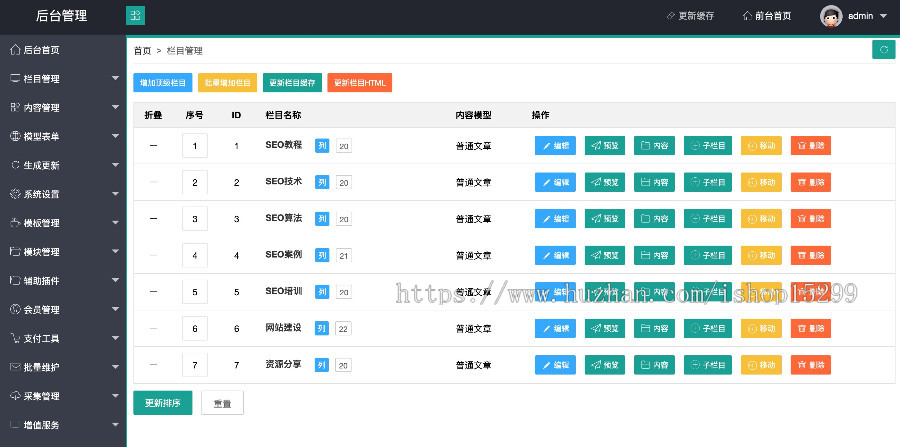900x447 pixels.
Task: Click the 系统设置 gear icon in sidebar
Action: tap(15, 194)
